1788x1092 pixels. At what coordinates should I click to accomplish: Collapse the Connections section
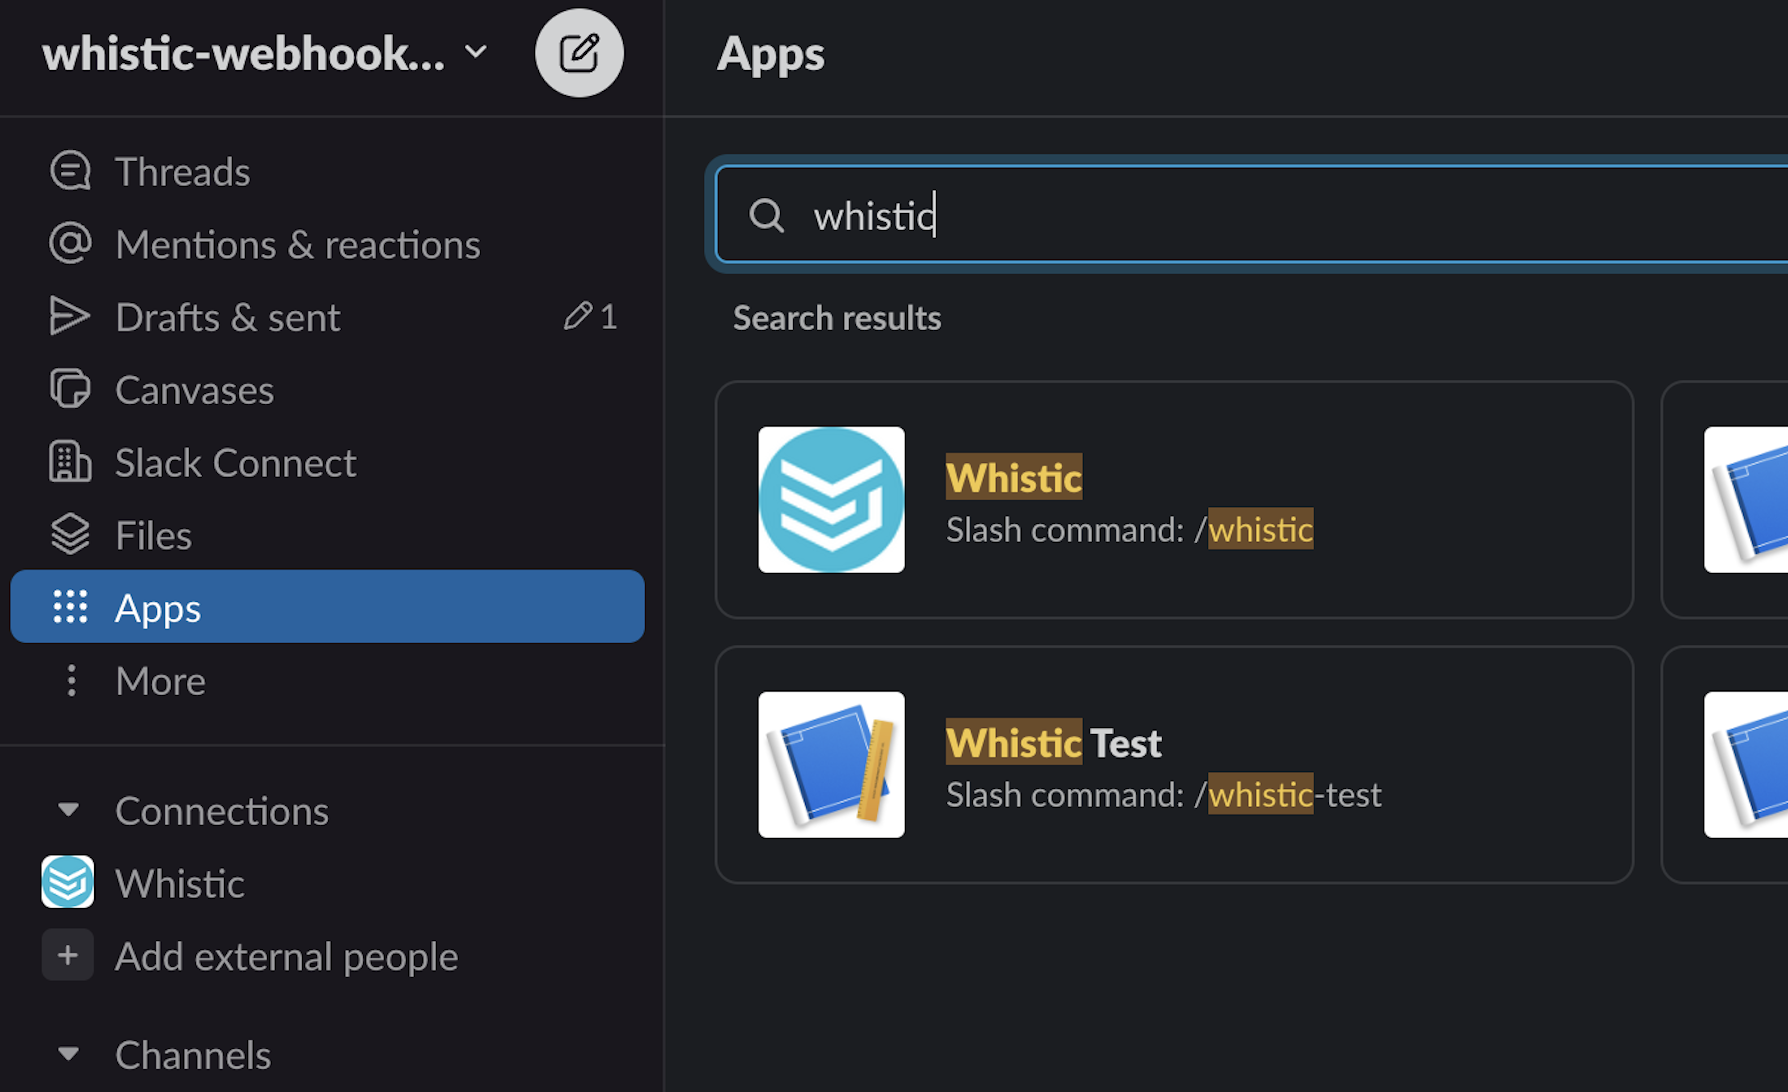(68, 810)
